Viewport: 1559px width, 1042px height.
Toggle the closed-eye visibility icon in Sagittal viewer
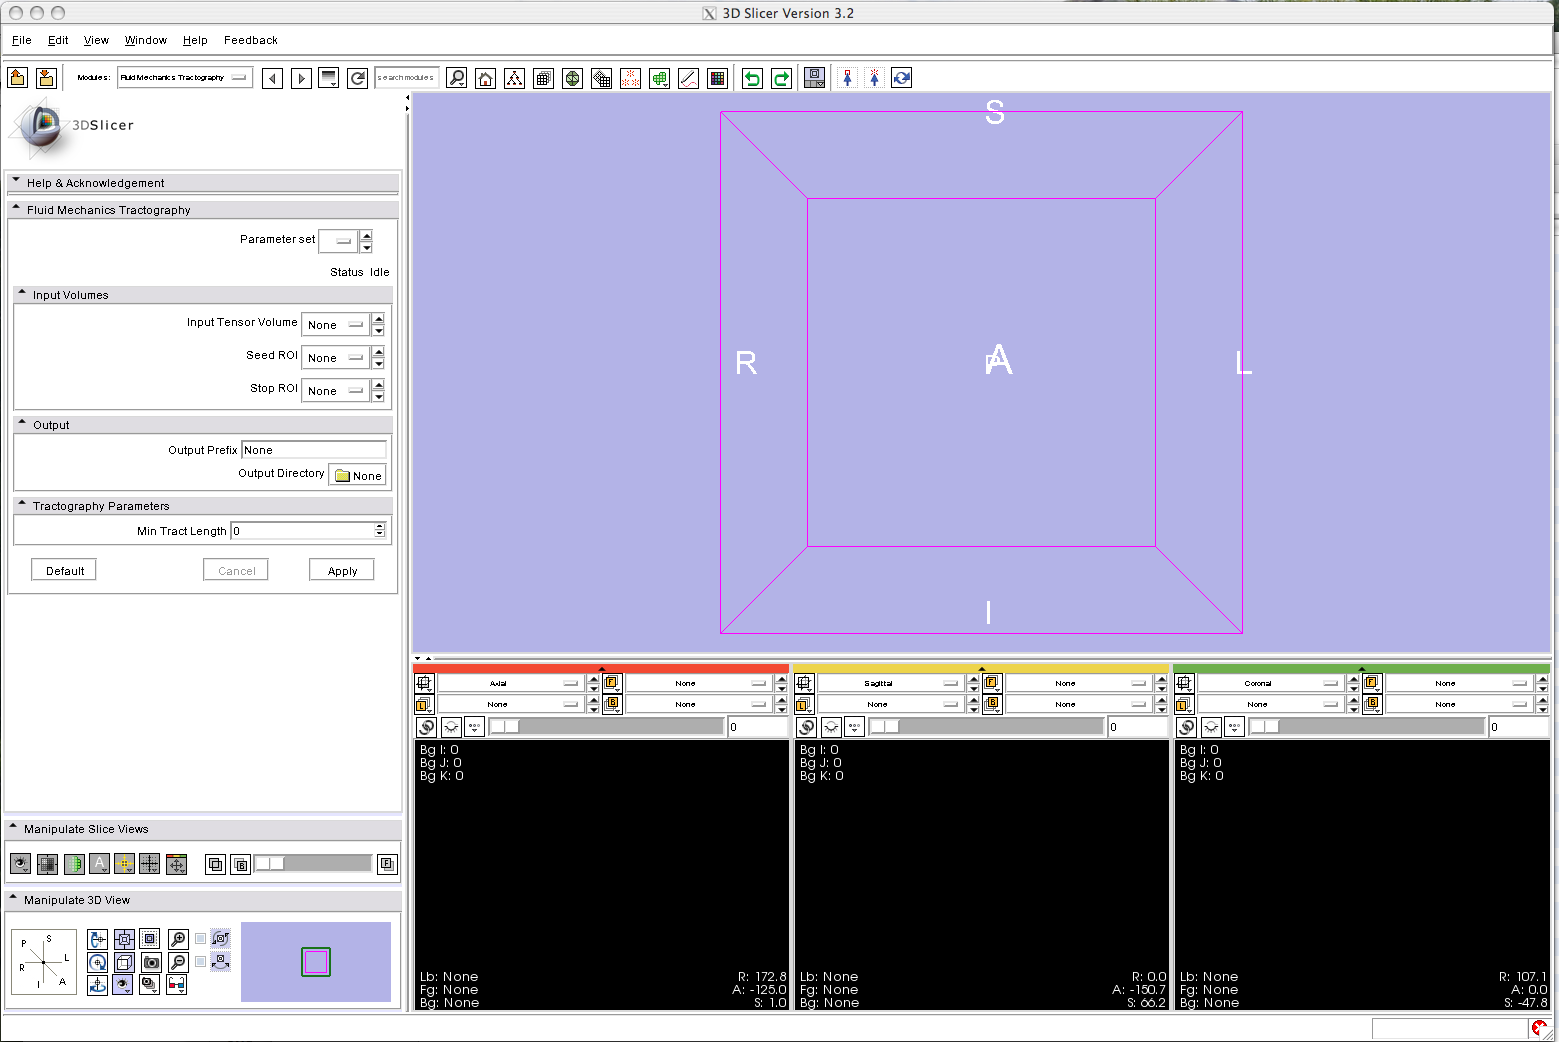coord(831,727)
